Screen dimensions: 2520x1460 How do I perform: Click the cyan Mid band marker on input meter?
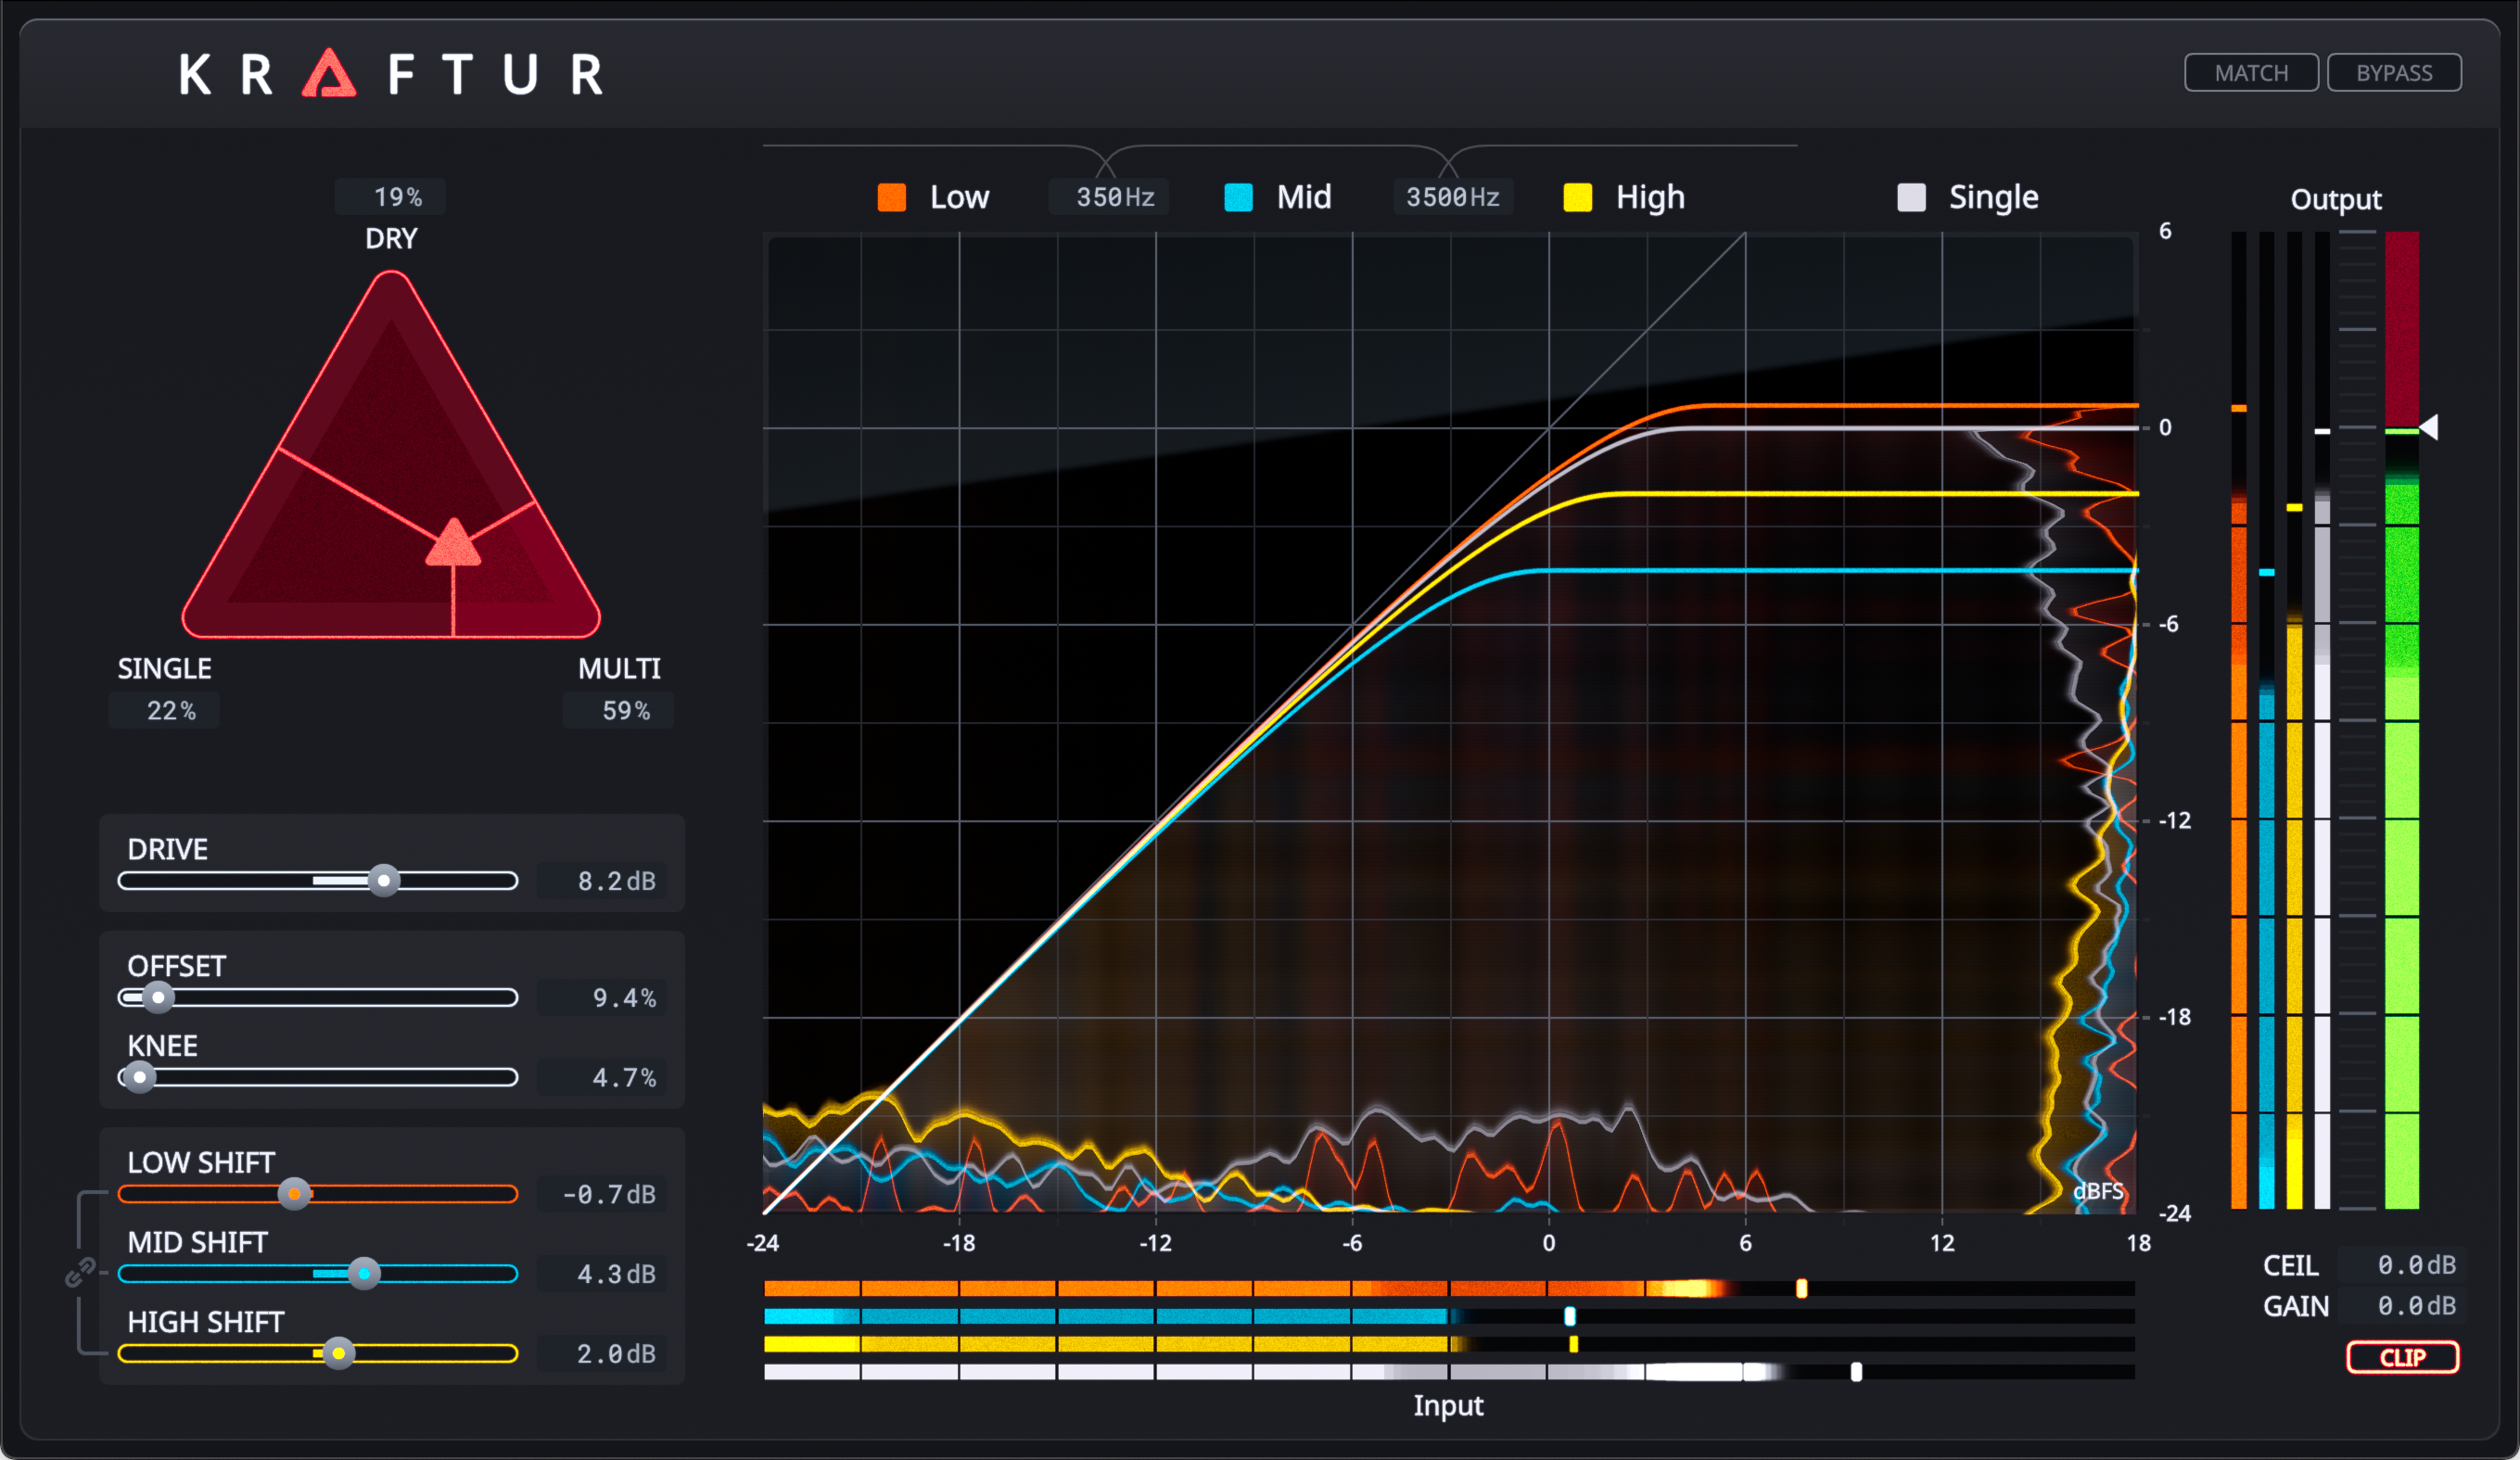click(x=1570, y=1316)
